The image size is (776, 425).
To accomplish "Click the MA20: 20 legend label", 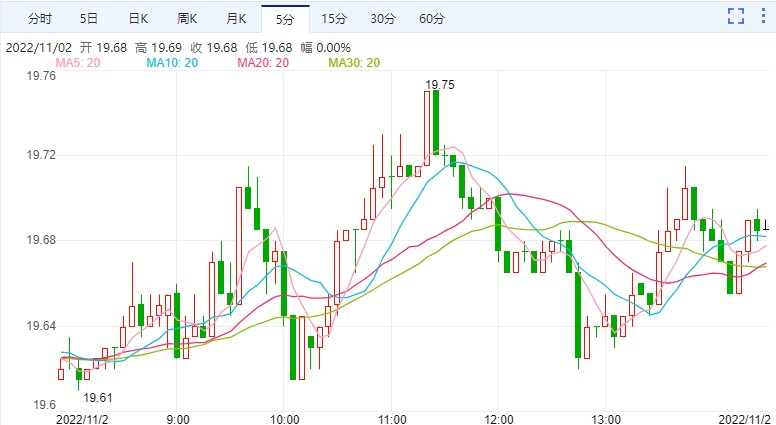I will pos(263,63).
